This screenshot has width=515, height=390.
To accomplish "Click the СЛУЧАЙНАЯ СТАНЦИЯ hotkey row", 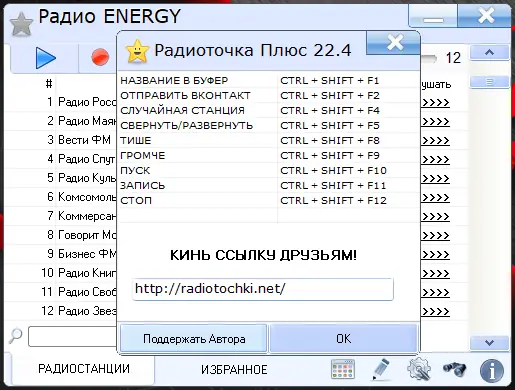I will (268, 110).
